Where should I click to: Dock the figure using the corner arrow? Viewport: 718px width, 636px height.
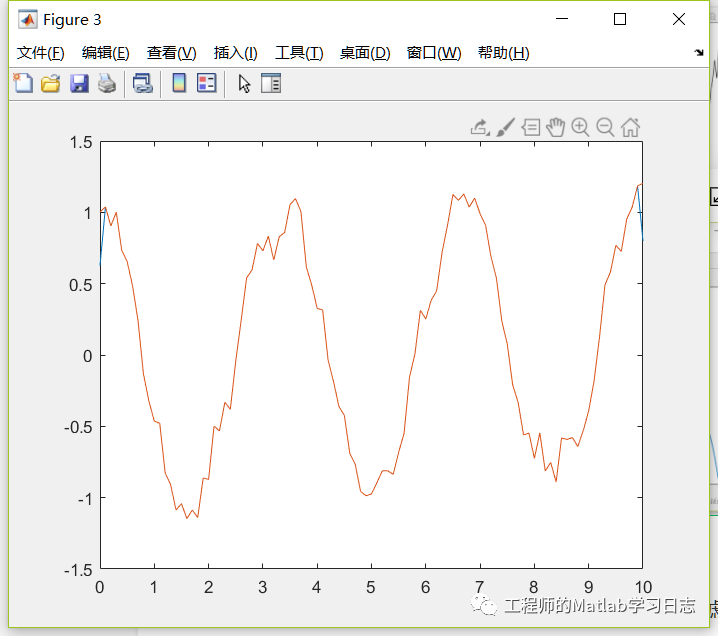tap(699, 53)
